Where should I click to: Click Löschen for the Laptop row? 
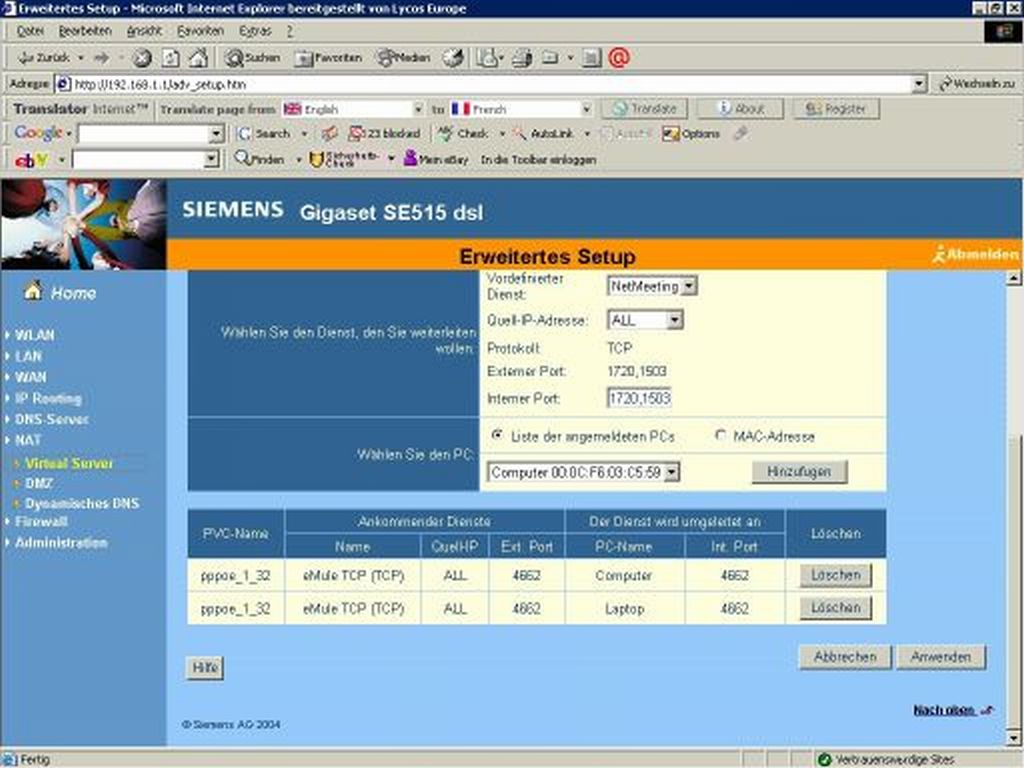click(835, 608)
